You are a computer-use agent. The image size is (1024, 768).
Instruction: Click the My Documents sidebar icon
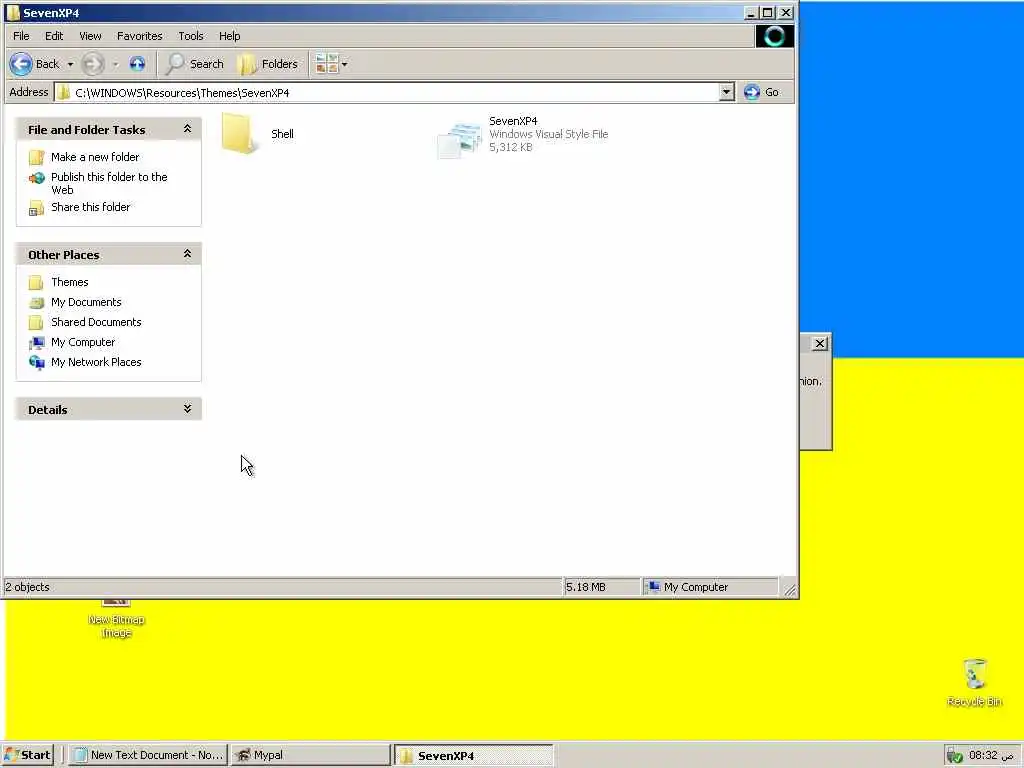(x=37, y=303)
